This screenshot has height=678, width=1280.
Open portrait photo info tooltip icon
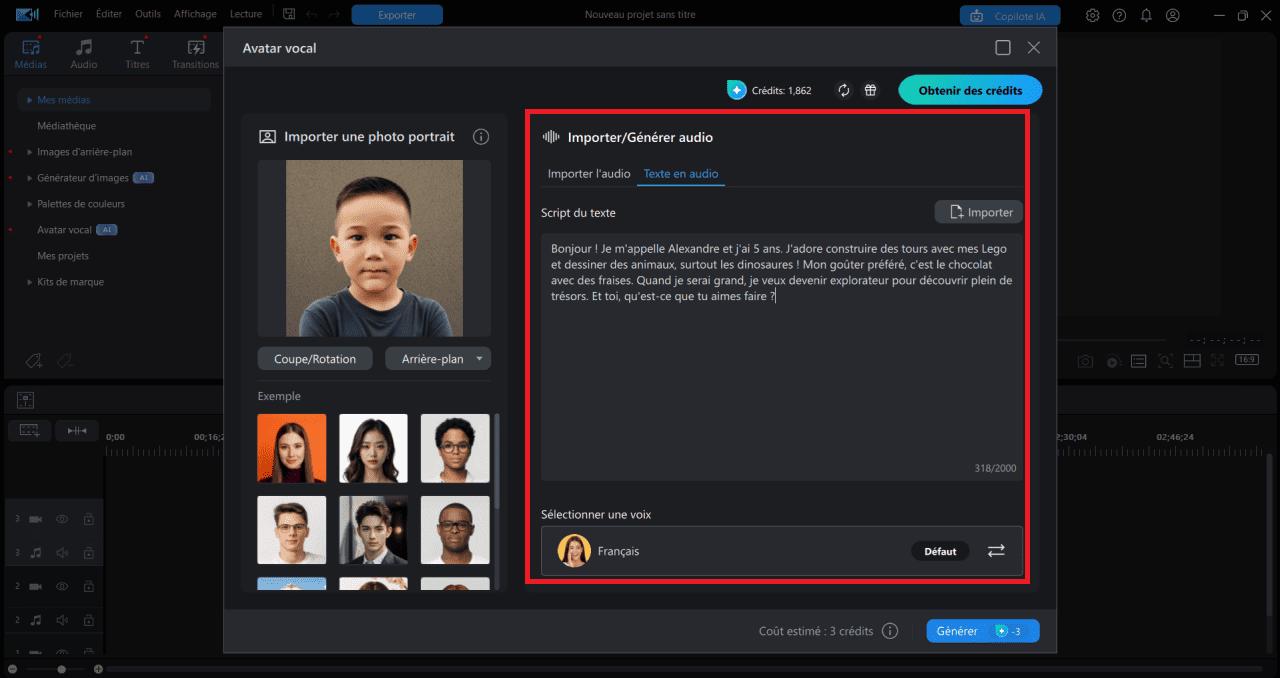click(x=481, y=137)
